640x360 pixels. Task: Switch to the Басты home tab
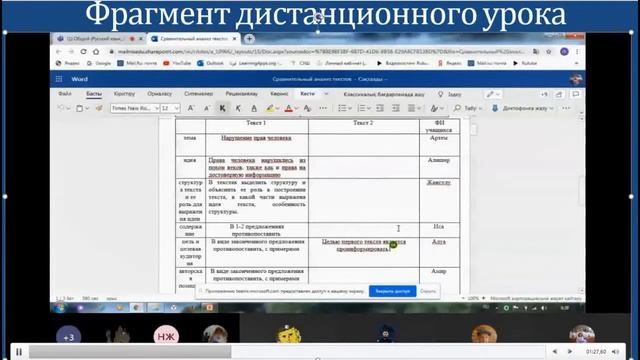pos(94,94)
